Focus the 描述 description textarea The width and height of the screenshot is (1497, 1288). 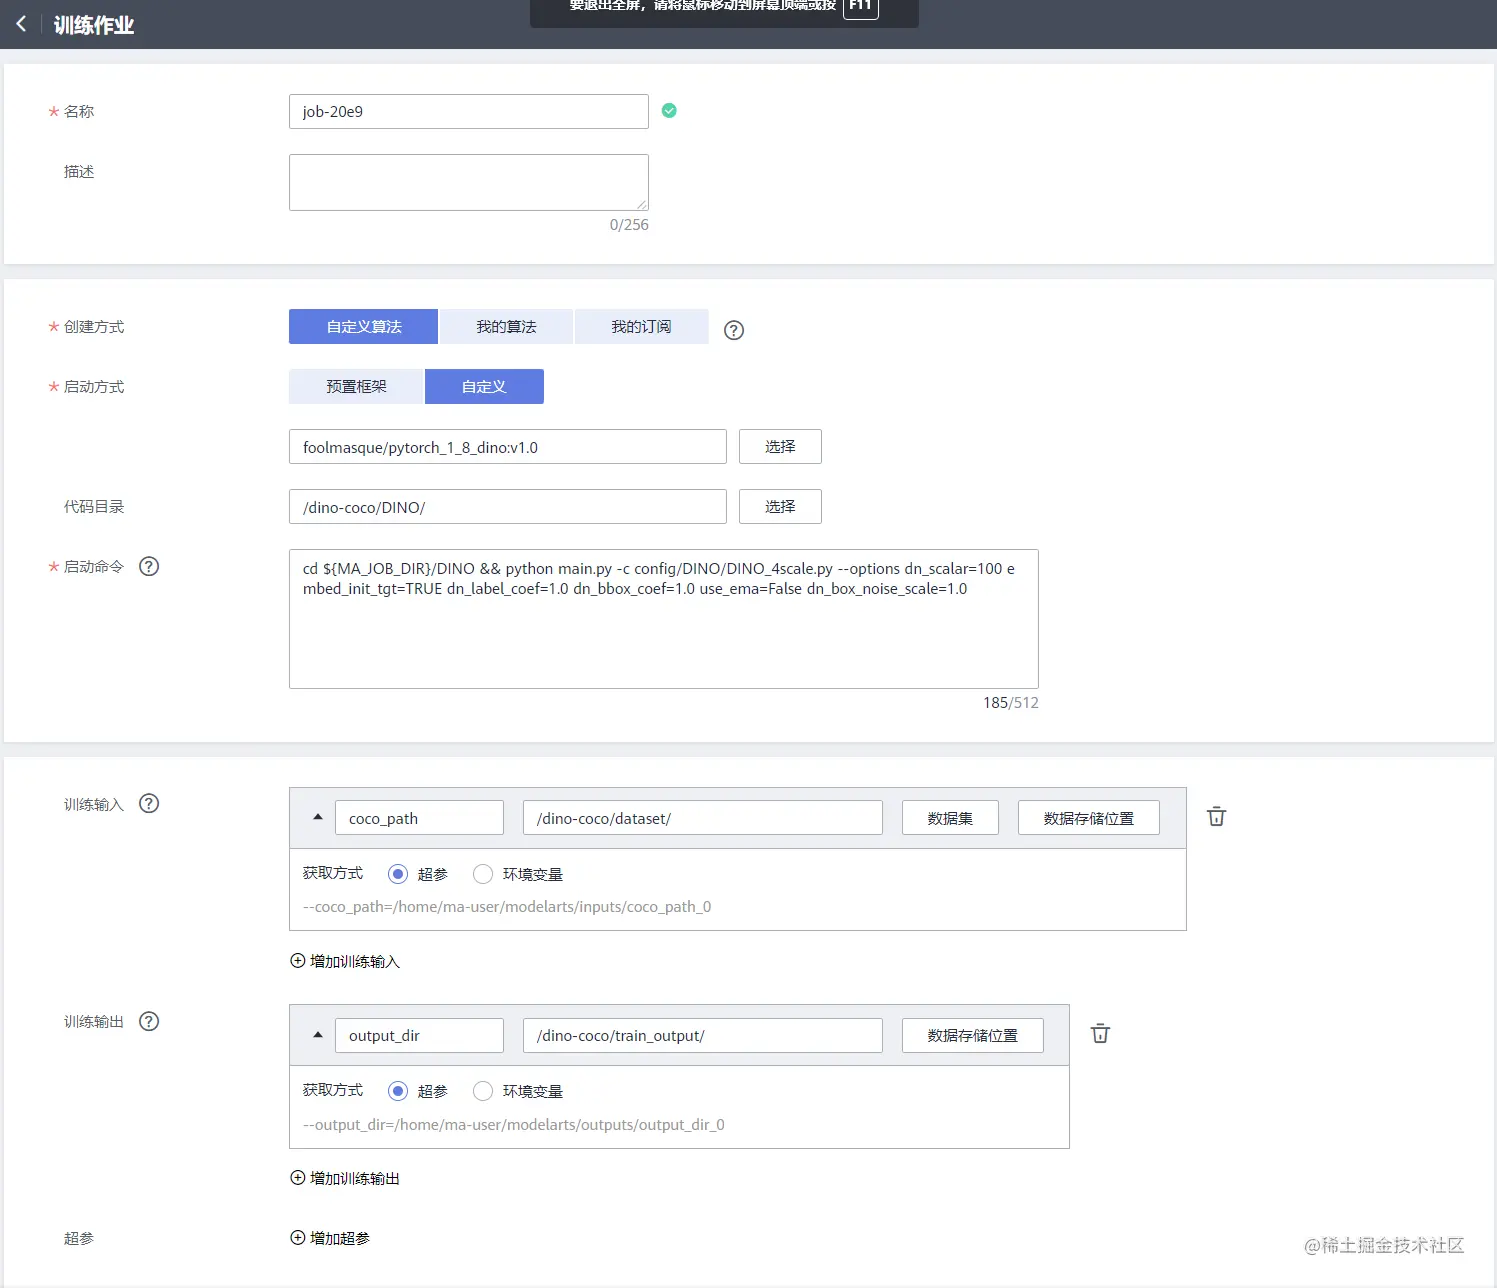pos(469,182)
